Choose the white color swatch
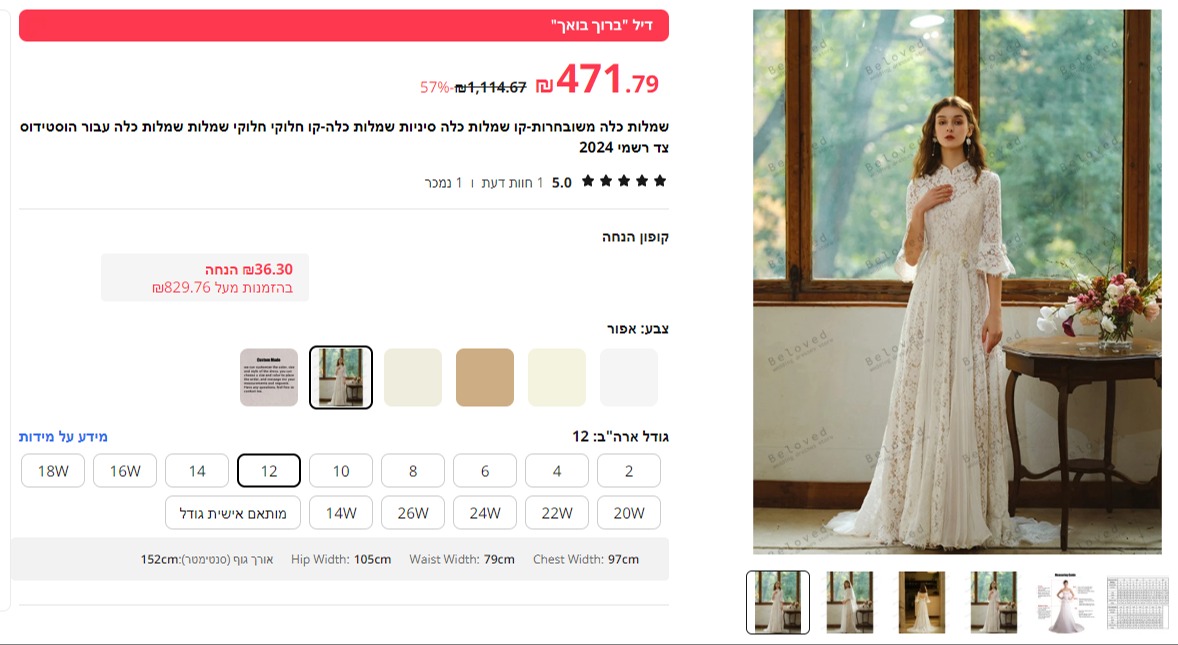 [x=629, y=377]
